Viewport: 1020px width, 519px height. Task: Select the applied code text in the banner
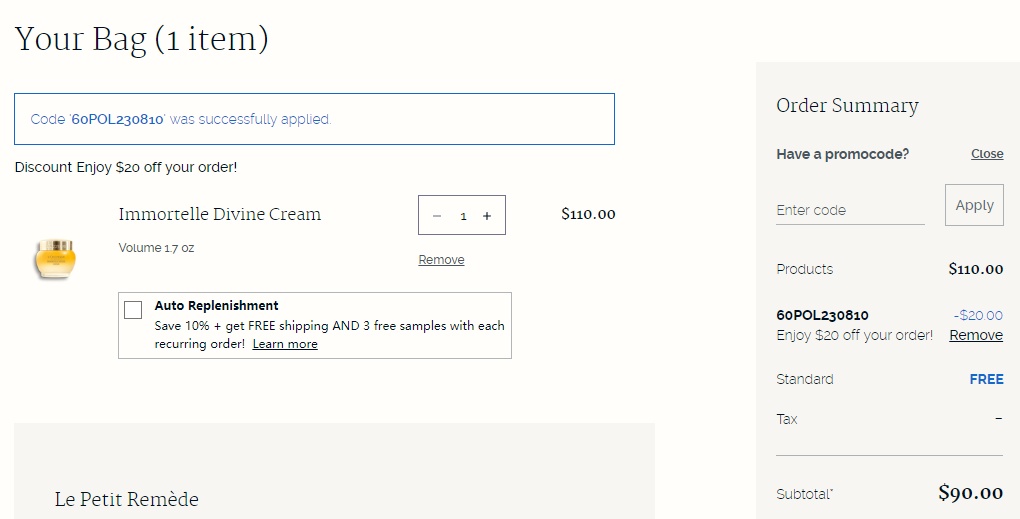(x=117, y=119)
